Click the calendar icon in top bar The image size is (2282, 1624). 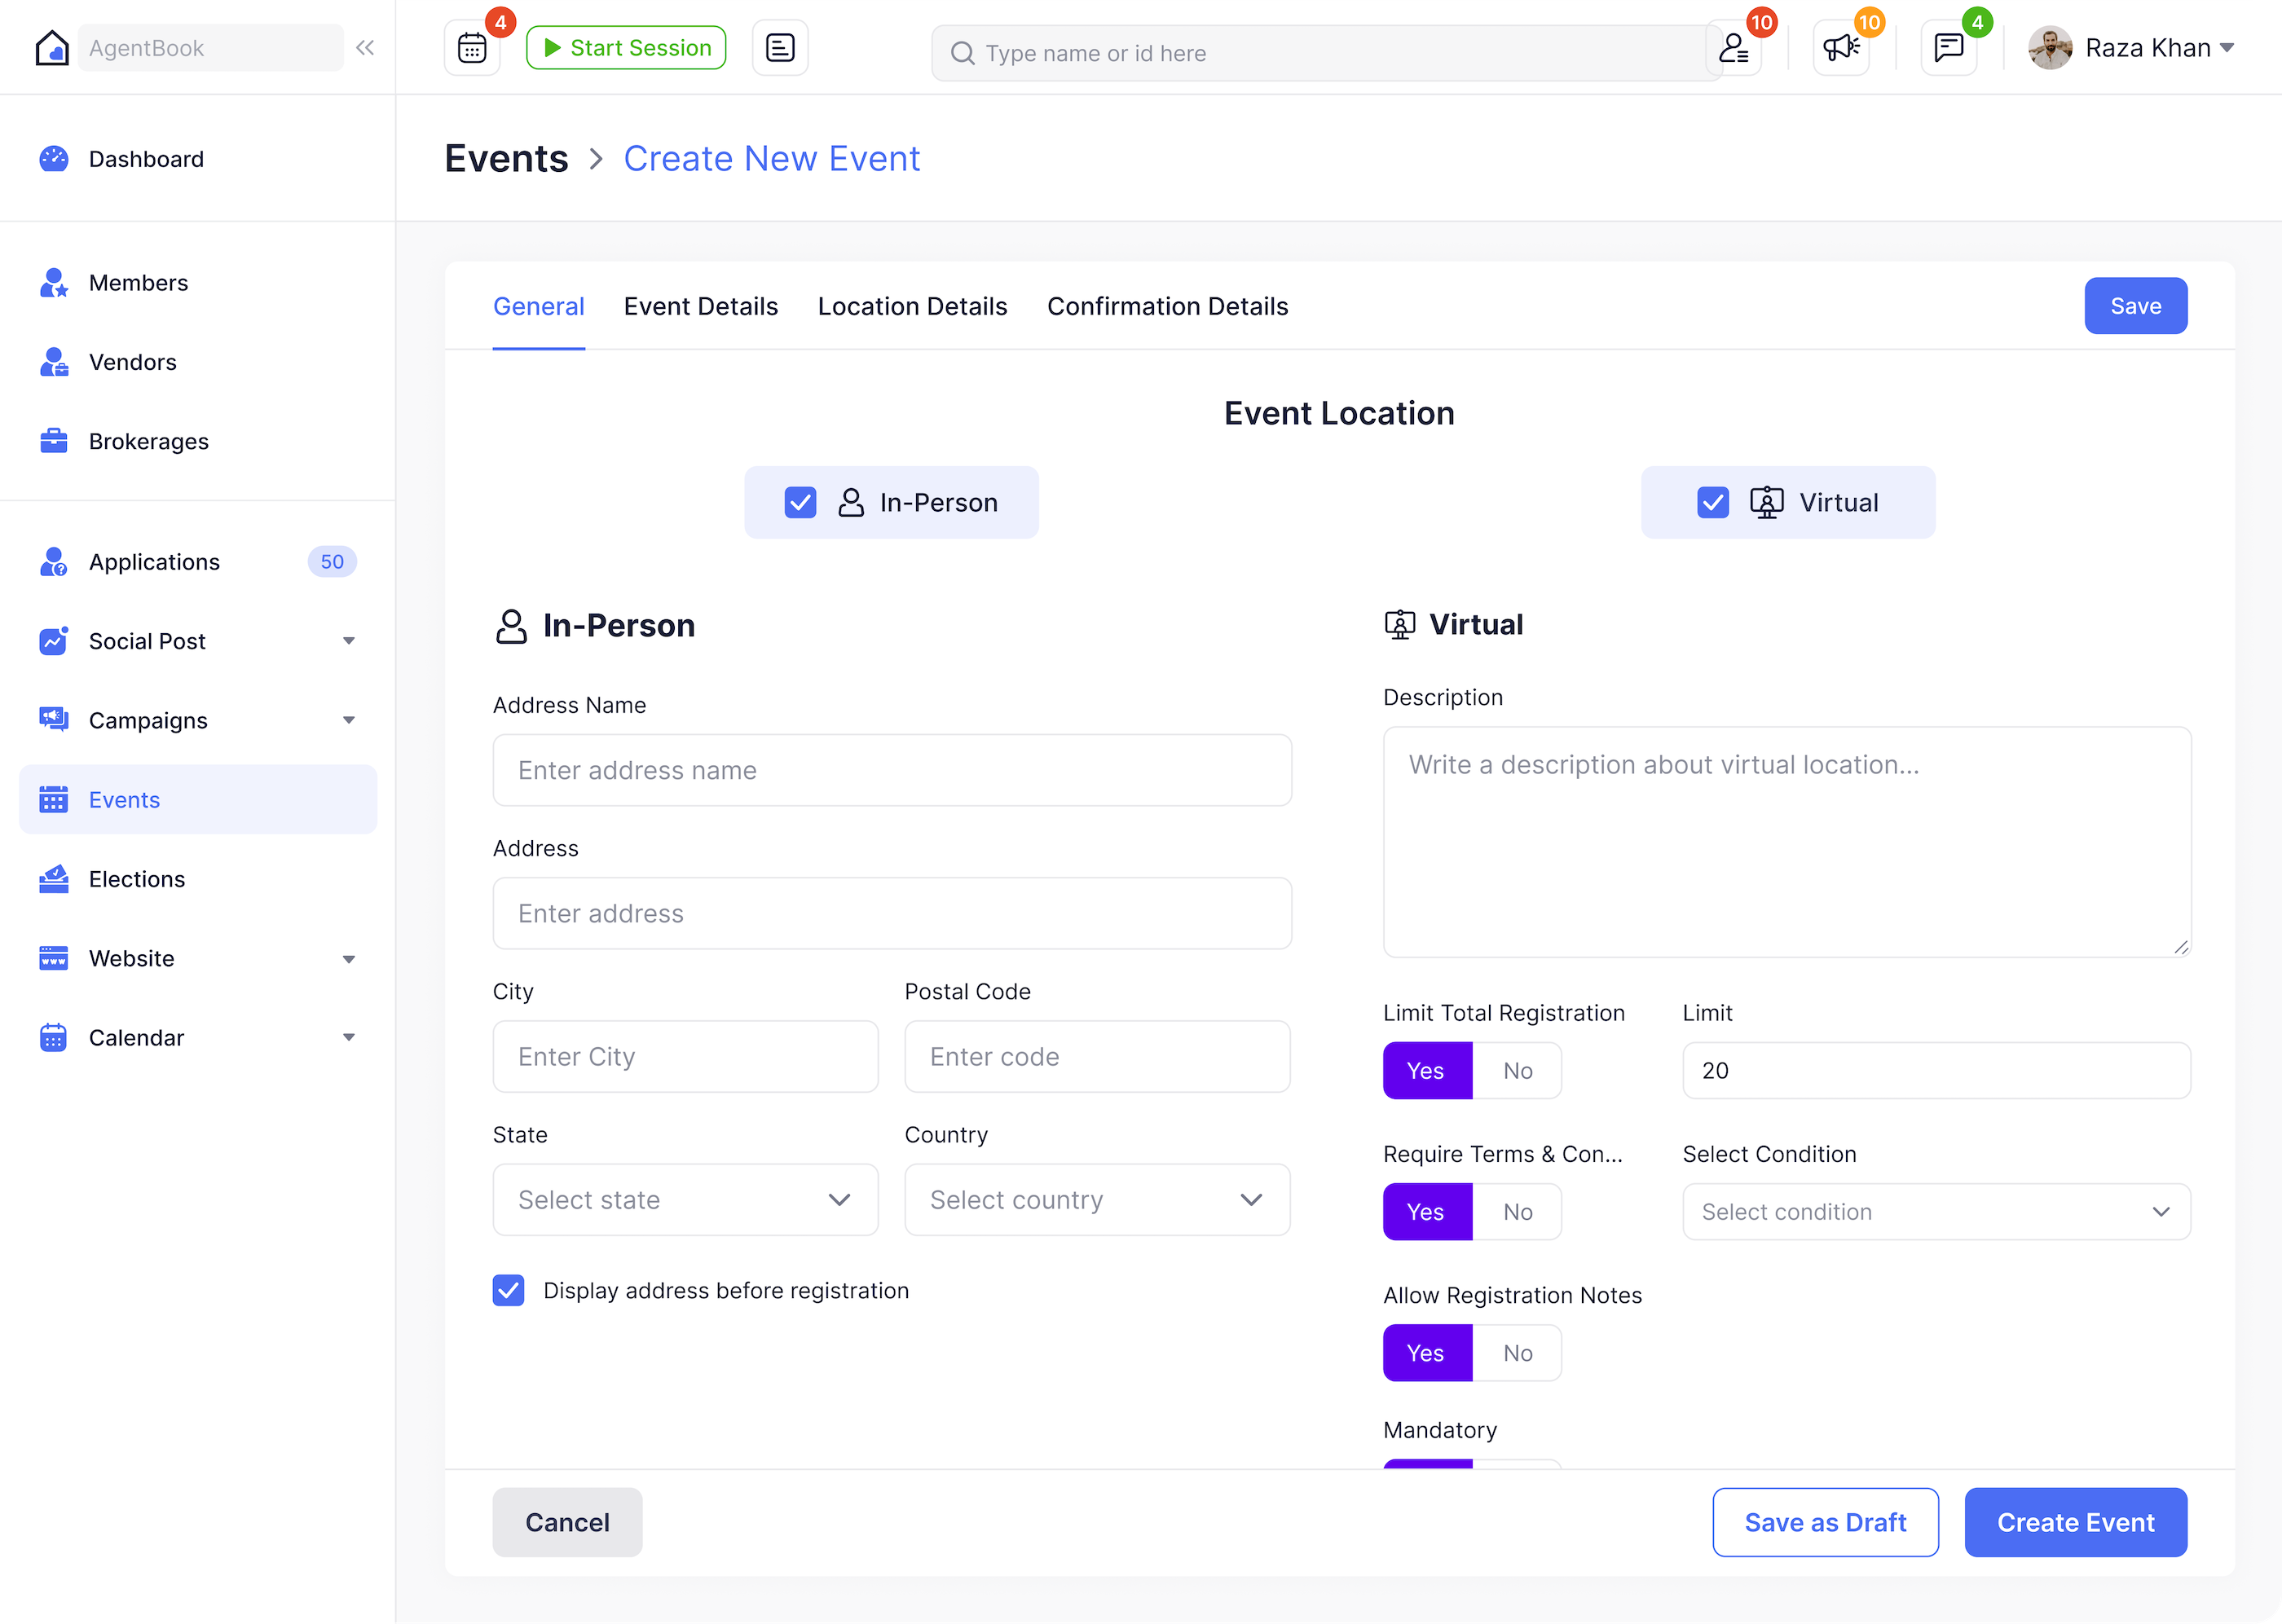[471, 48]
